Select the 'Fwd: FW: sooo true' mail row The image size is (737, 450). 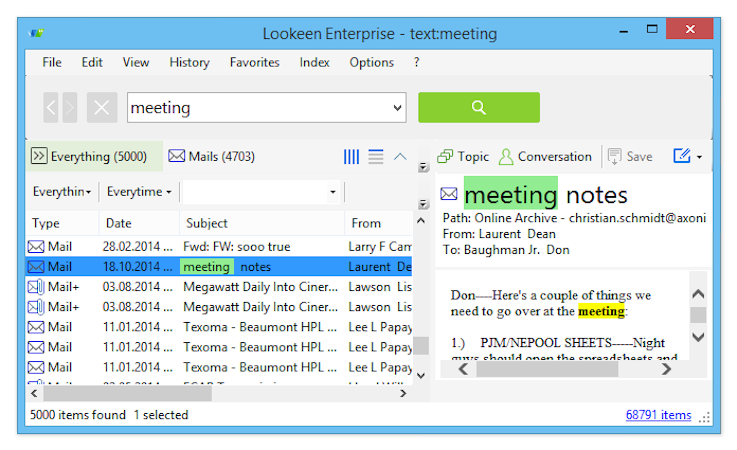(219, 247)
